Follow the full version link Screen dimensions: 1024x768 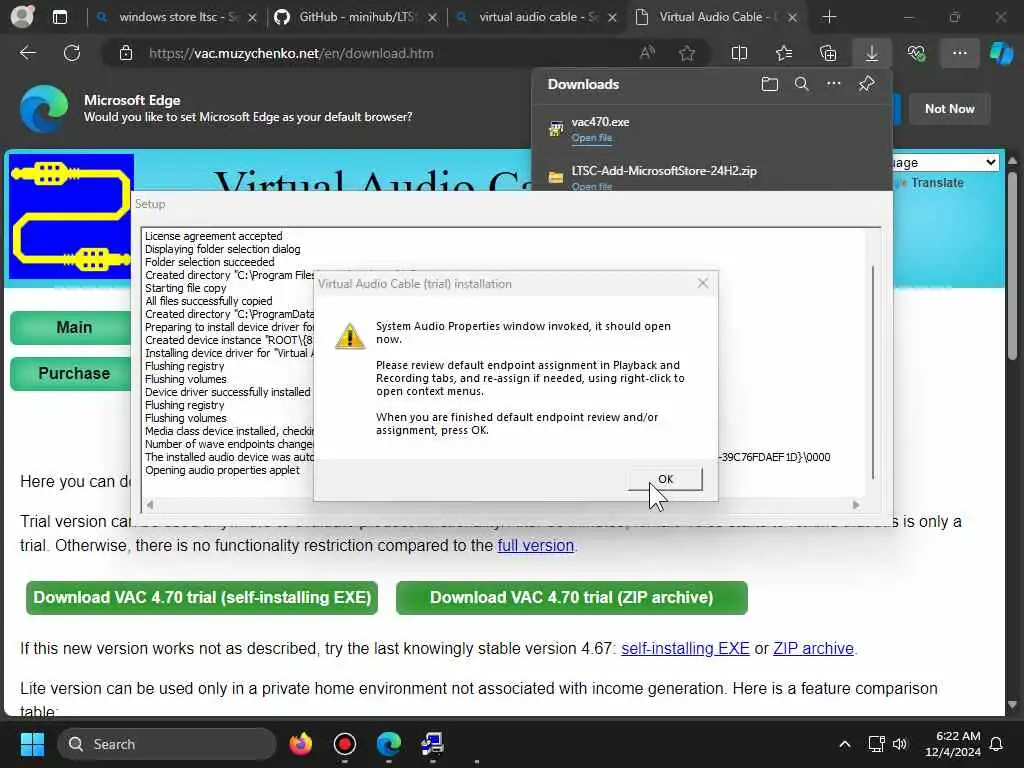536,545
